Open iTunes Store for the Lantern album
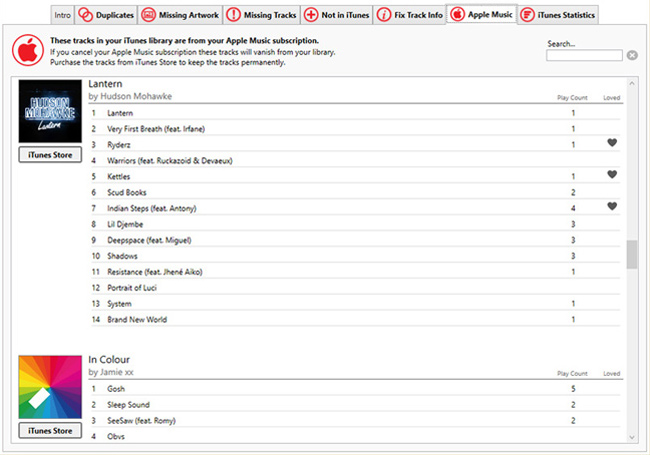Viewport: 650px width, 455px height. (50, 155)
